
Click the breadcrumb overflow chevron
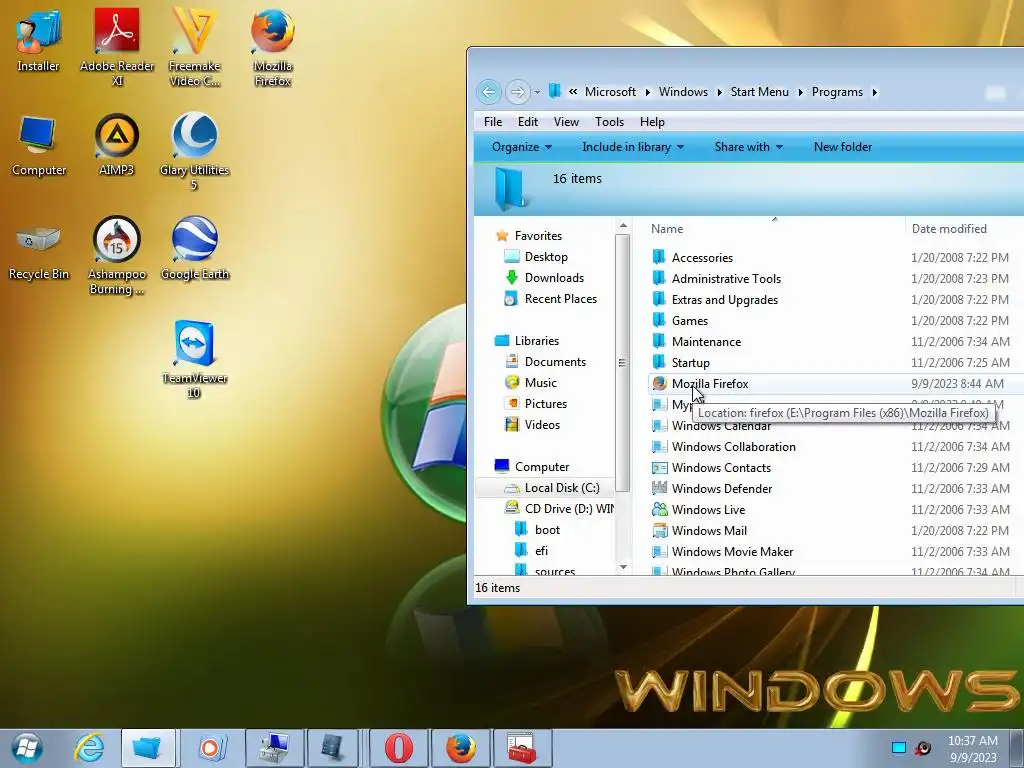(573, 92)
